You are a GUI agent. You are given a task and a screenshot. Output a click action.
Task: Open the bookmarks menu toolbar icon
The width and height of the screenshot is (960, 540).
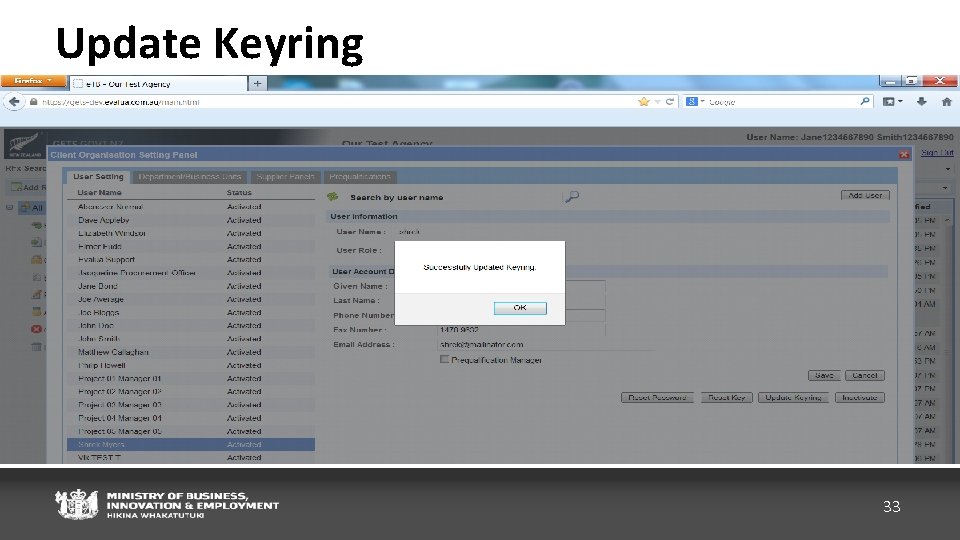tap(892, 102)
